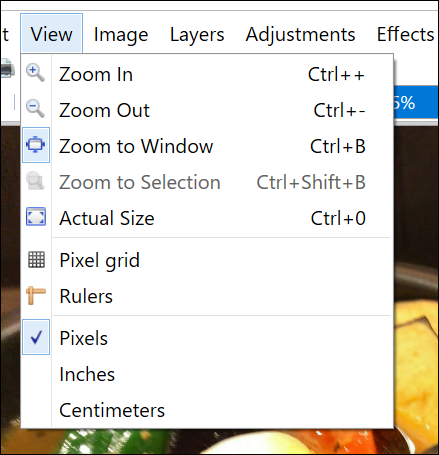Select Zoom Out Ctrl+- entry
The height and width of the screenshot is (455, 439).
coord(207,109)
